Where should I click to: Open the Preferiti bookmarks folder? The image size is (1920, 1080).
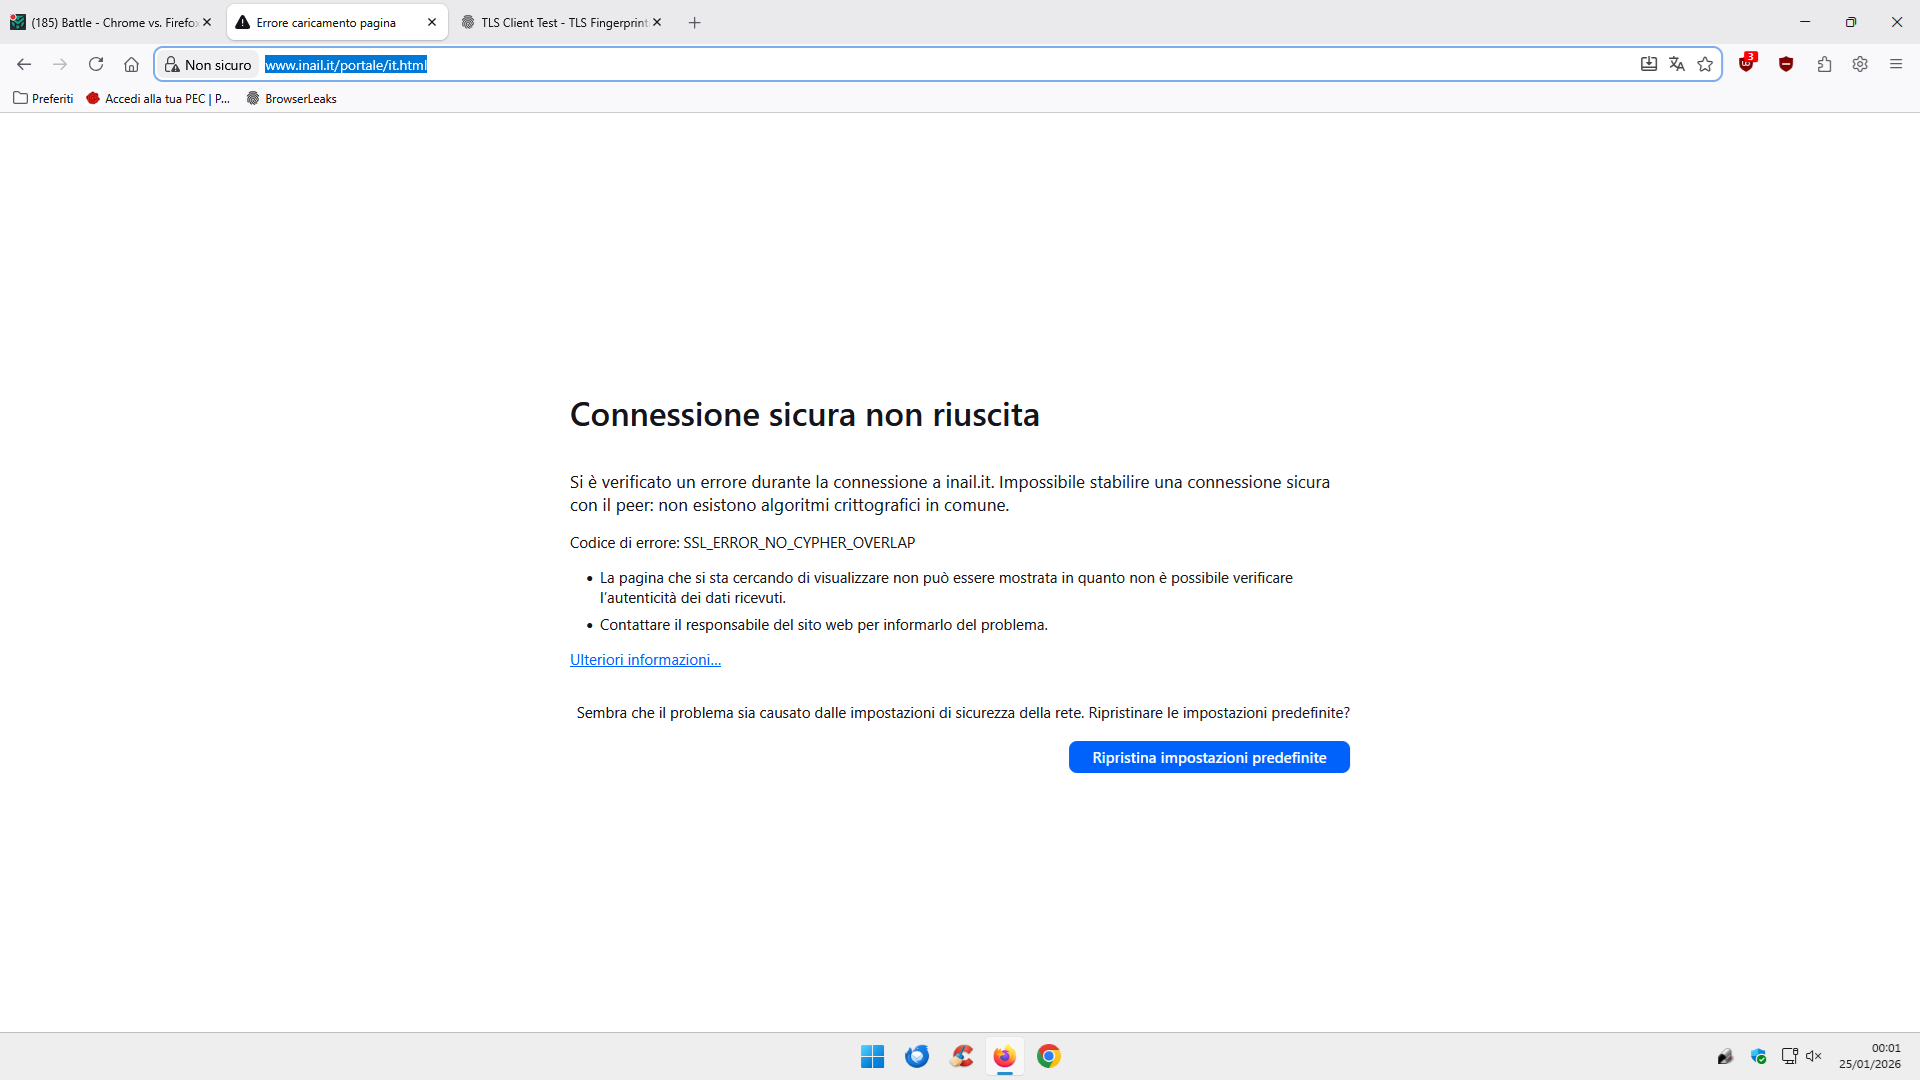coord(43,98)
